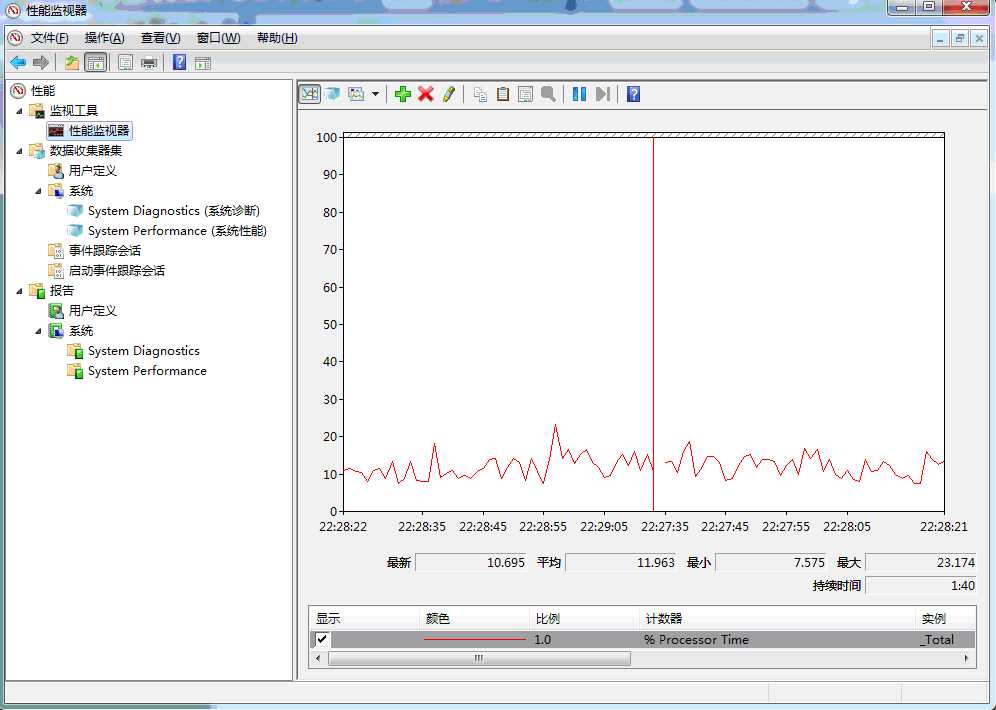996x710 pixels.
Task: Click the _Total instance cell
Action: click(936, 640)
